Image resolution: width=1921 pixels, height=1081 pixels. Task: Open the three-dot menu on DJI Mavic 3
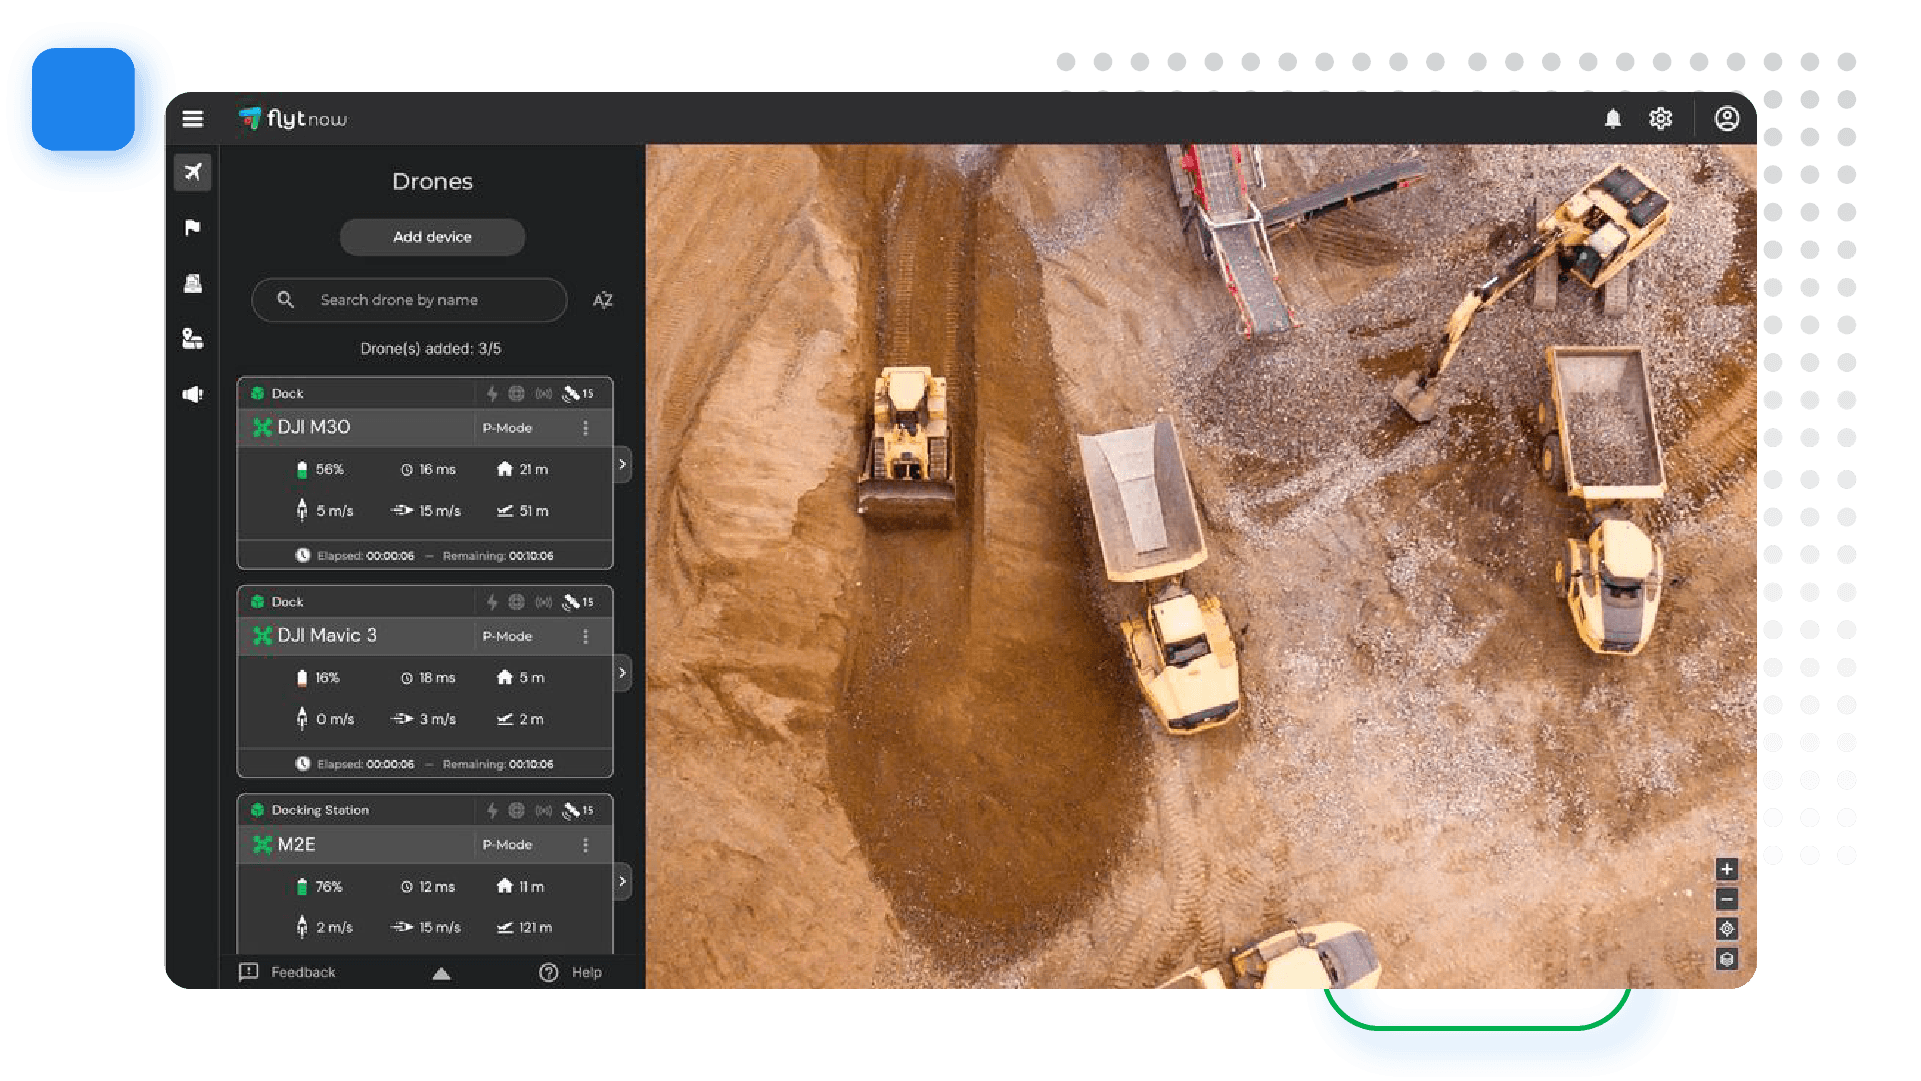[586, 636]
